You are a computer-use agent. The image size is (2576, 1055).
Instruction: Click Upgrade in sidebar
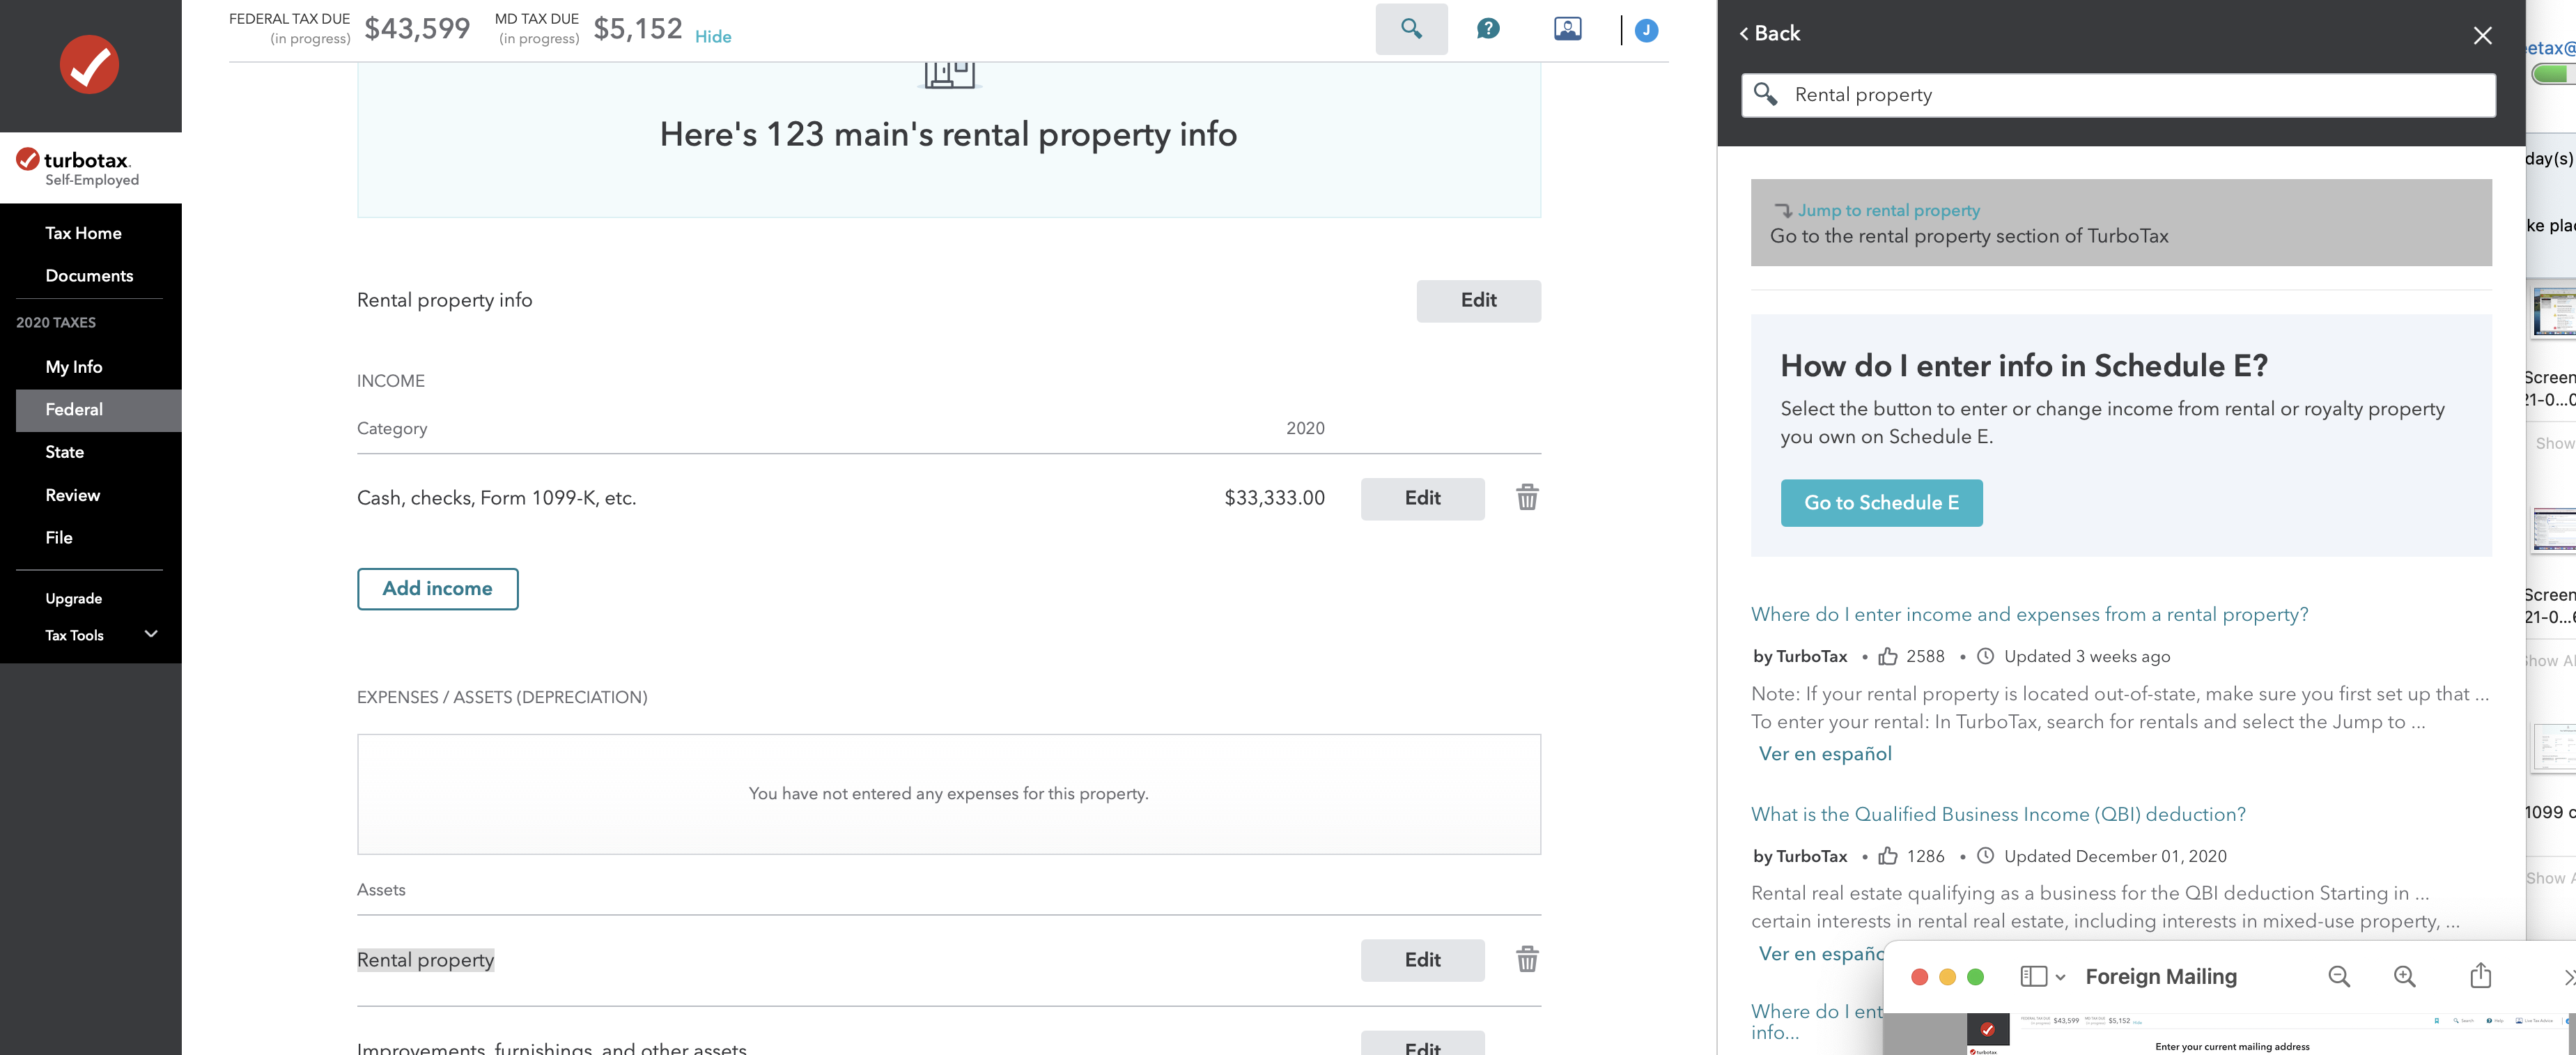[x=74, y=598]
